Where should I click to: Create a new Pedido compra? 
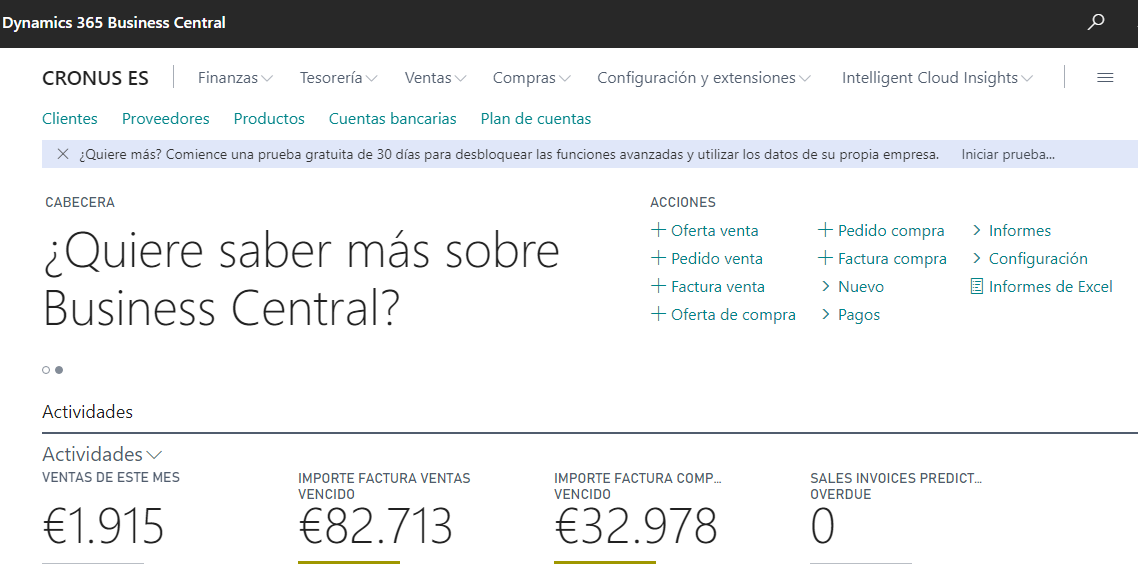point(881,230)
